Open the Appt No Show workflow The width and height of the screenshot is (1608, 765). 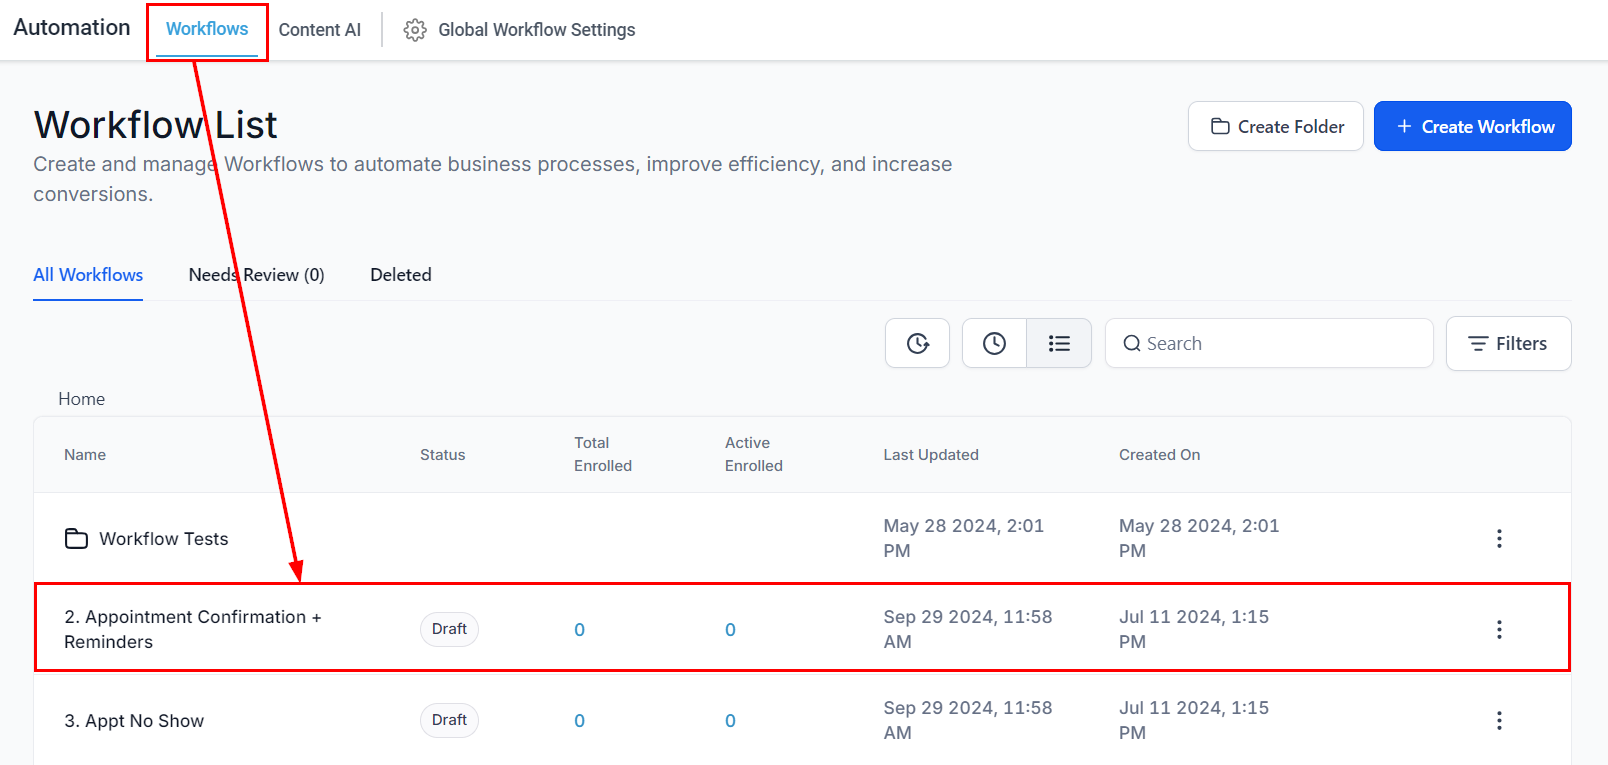tap(134, 721)
